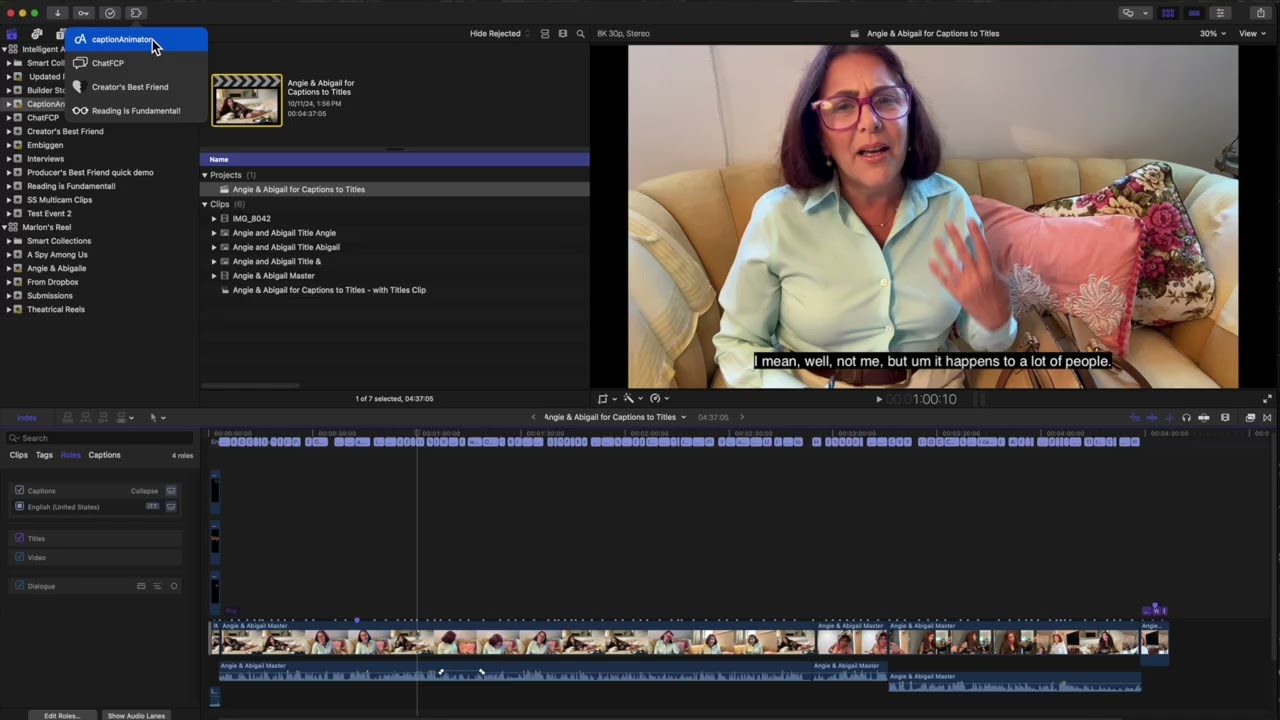Click the solo headphones icon in timeline
1280x720 pixels.
coord(1186,418)
